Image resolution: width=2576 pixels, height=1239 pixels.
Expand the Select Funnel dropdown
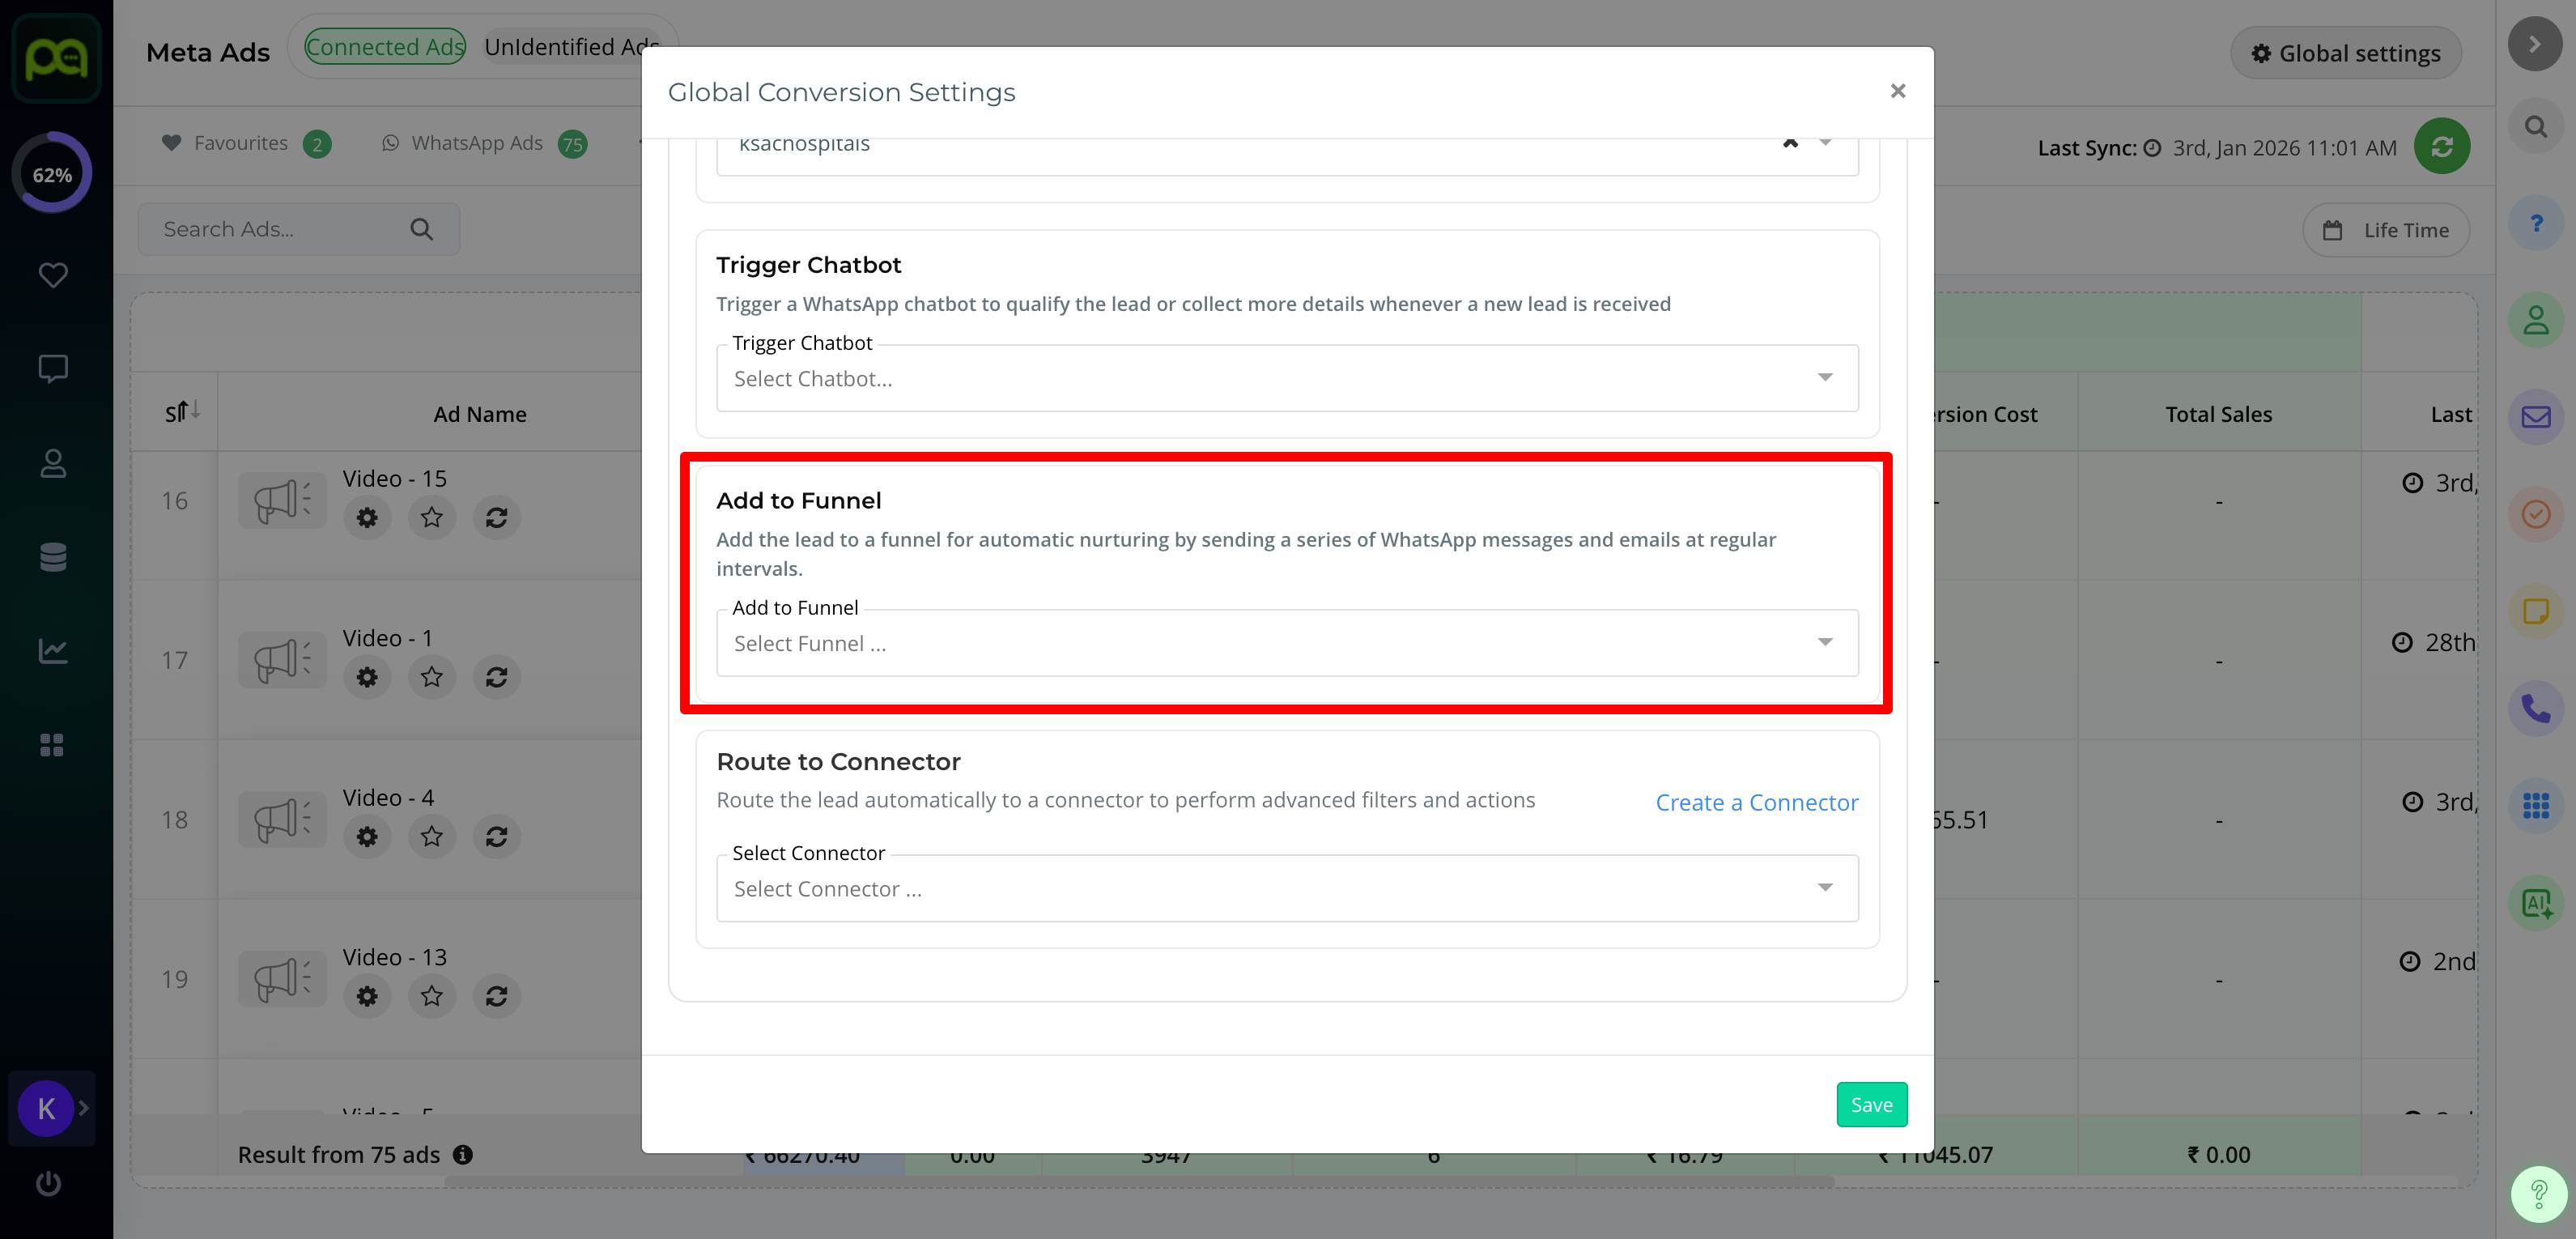pyautogui.click(x=1286, y=644)
